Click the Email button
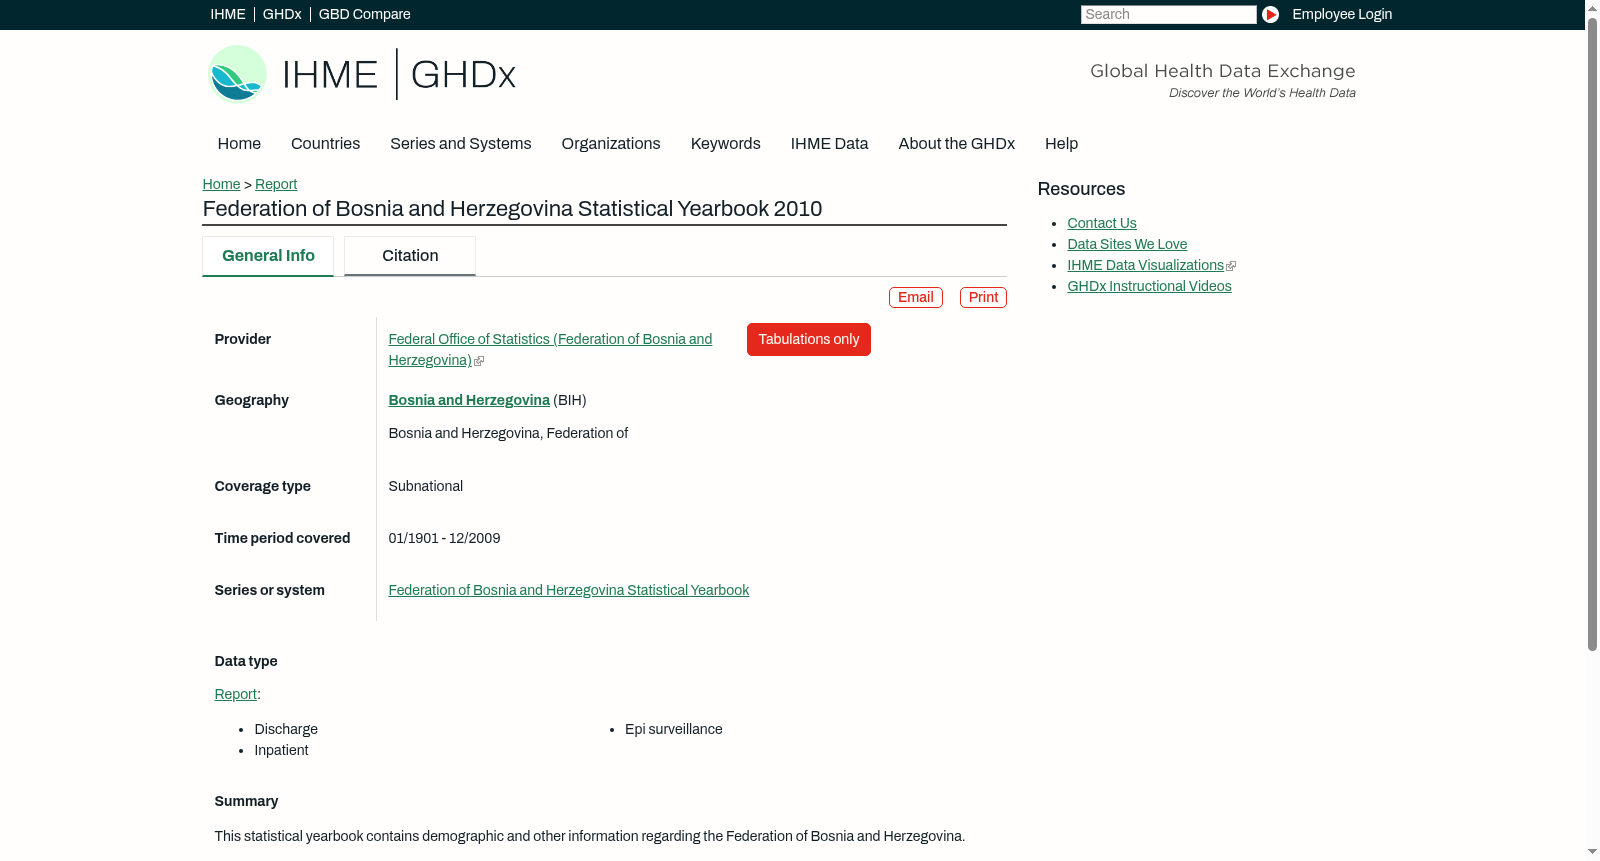This screenshot has height=861, width=1600. point(916,298)
